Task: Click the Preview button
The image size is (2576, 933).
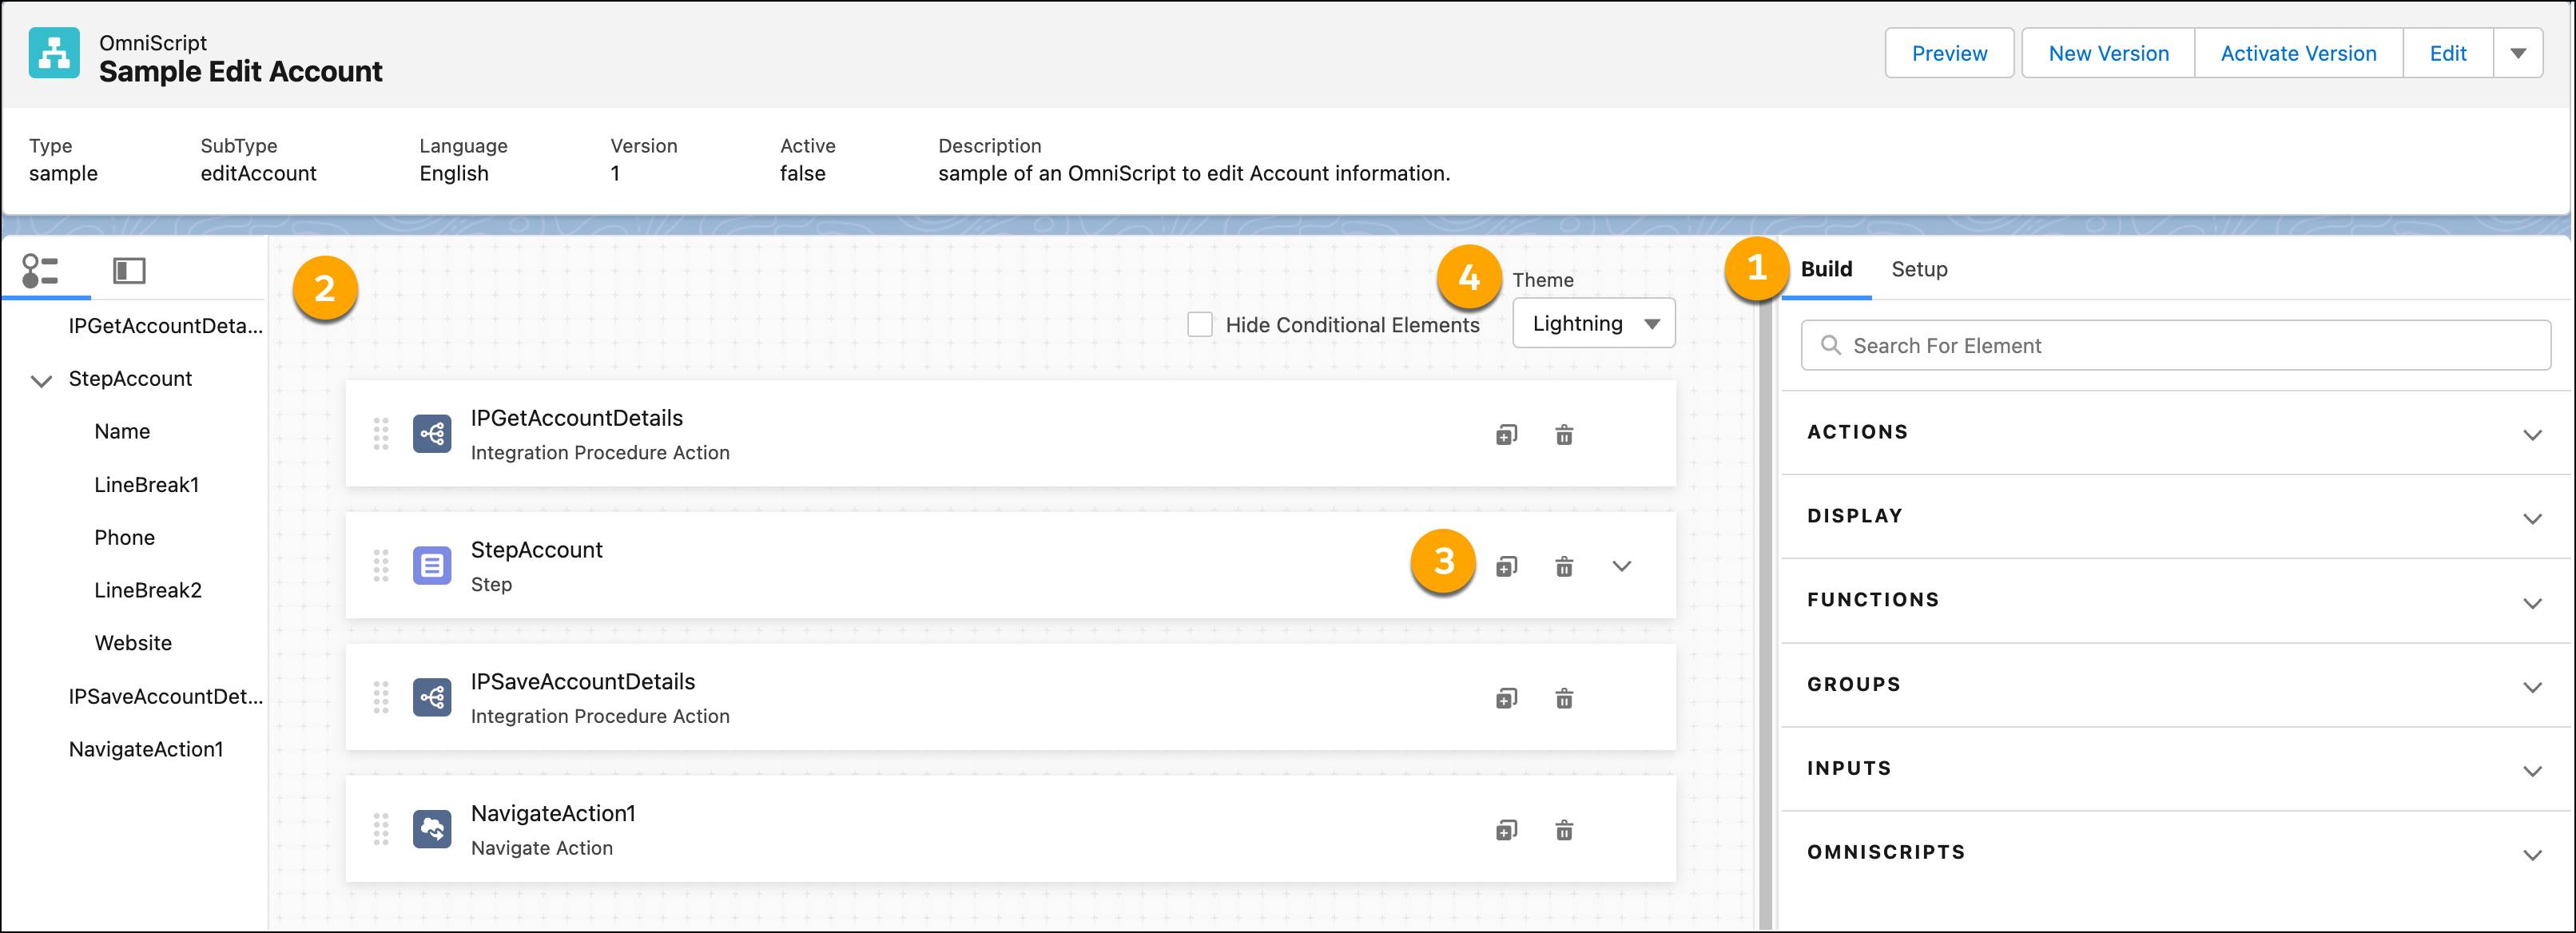Action: (1947, 52)
